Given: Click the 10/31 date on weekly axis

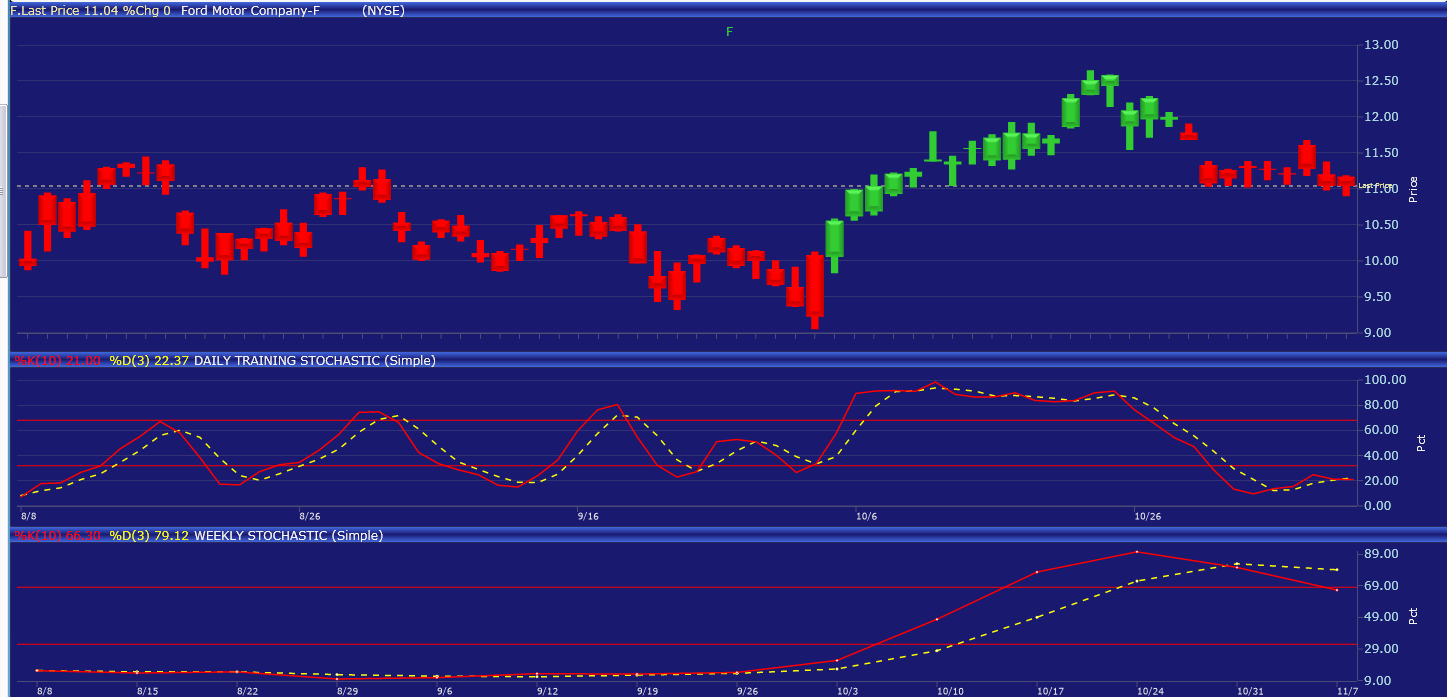Looking at the screenshot, I should (1250, 691).
